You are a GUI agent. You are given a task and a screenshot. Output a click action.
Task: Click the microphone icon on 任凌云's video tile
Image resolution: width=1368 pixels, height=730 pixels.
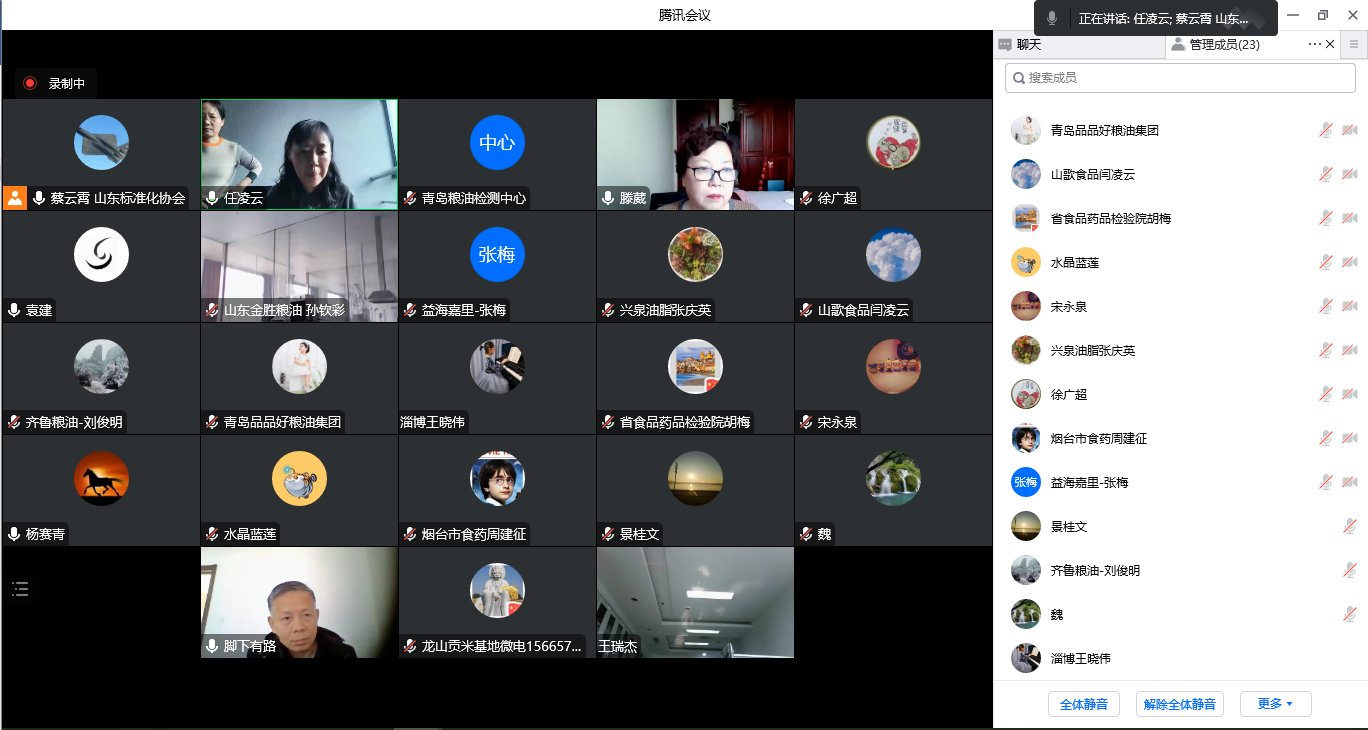(212, 198)
